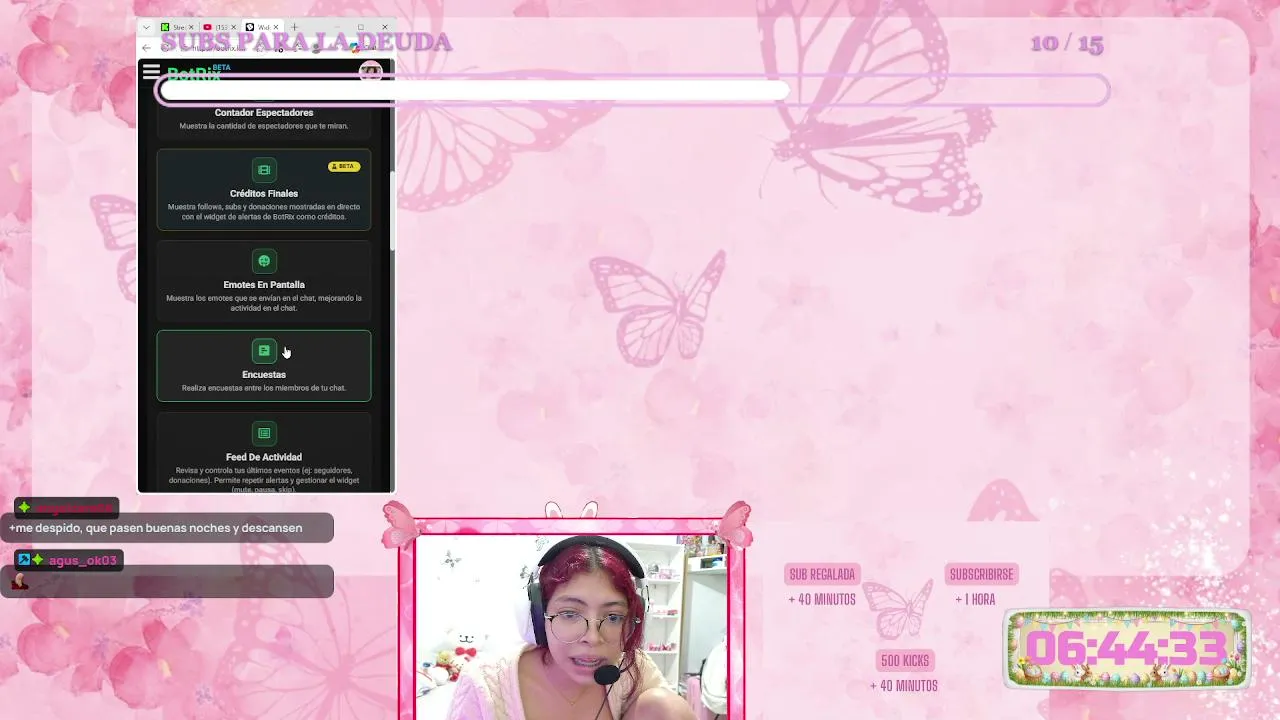Click the 10 / 15 subs goal counter
1280x720 pixels.
pyautogui.click(x=1067, y=44)
